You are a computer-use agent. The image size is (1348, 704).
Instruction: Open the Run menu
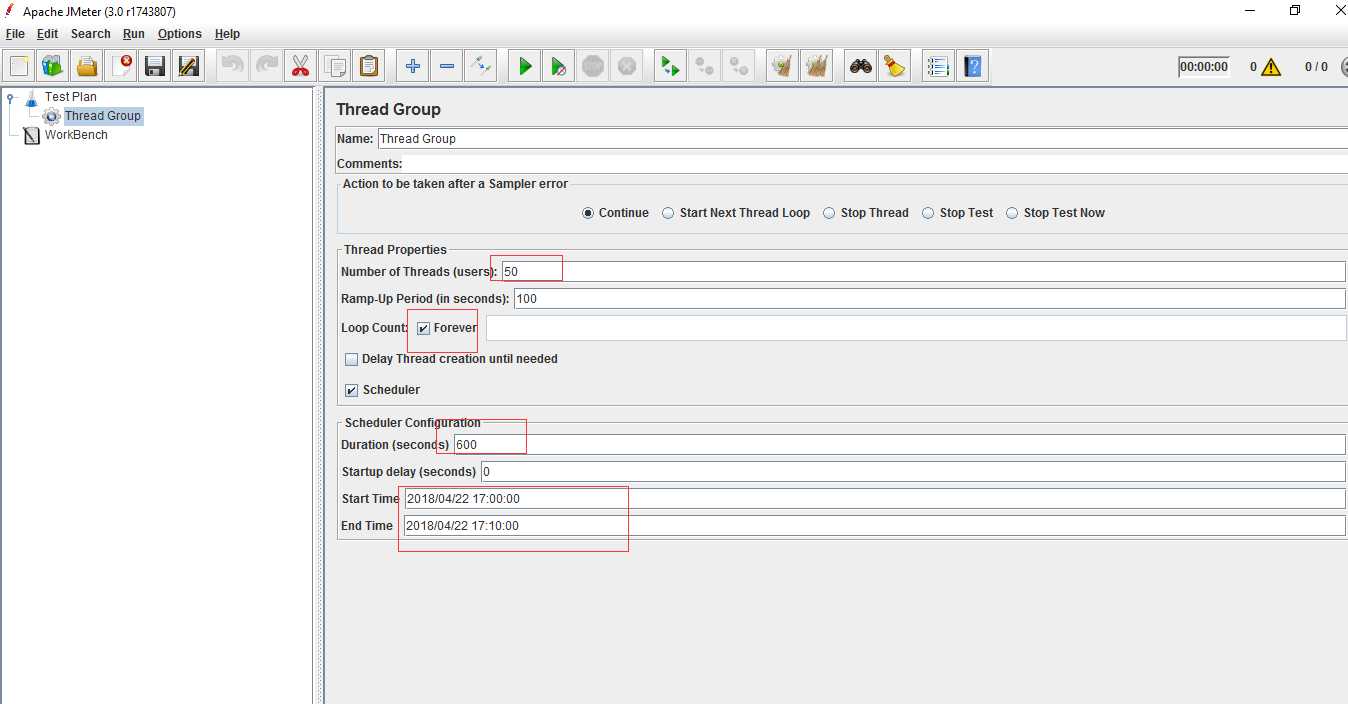(x=134, y=34)
